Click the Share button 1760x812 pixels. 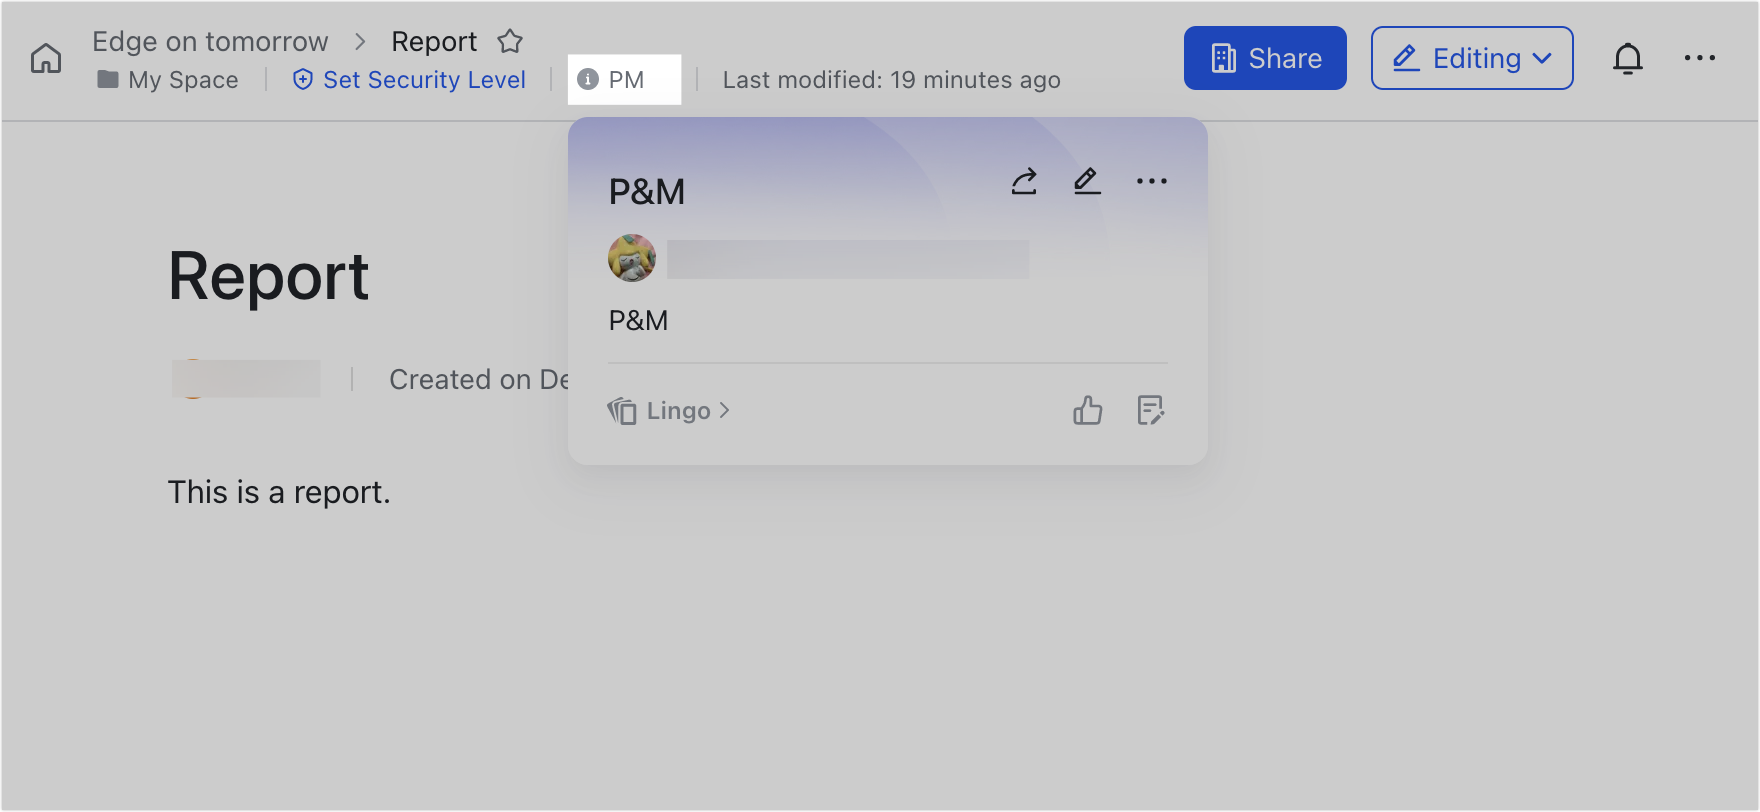(1264, 58)
